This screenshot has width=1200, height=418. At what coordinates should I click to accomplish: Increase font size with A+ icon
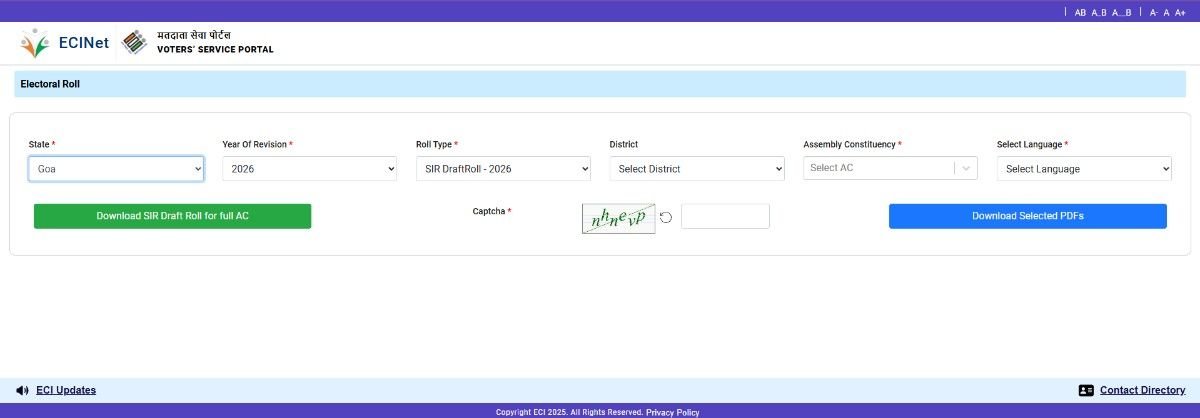(x=1180, y=13)
